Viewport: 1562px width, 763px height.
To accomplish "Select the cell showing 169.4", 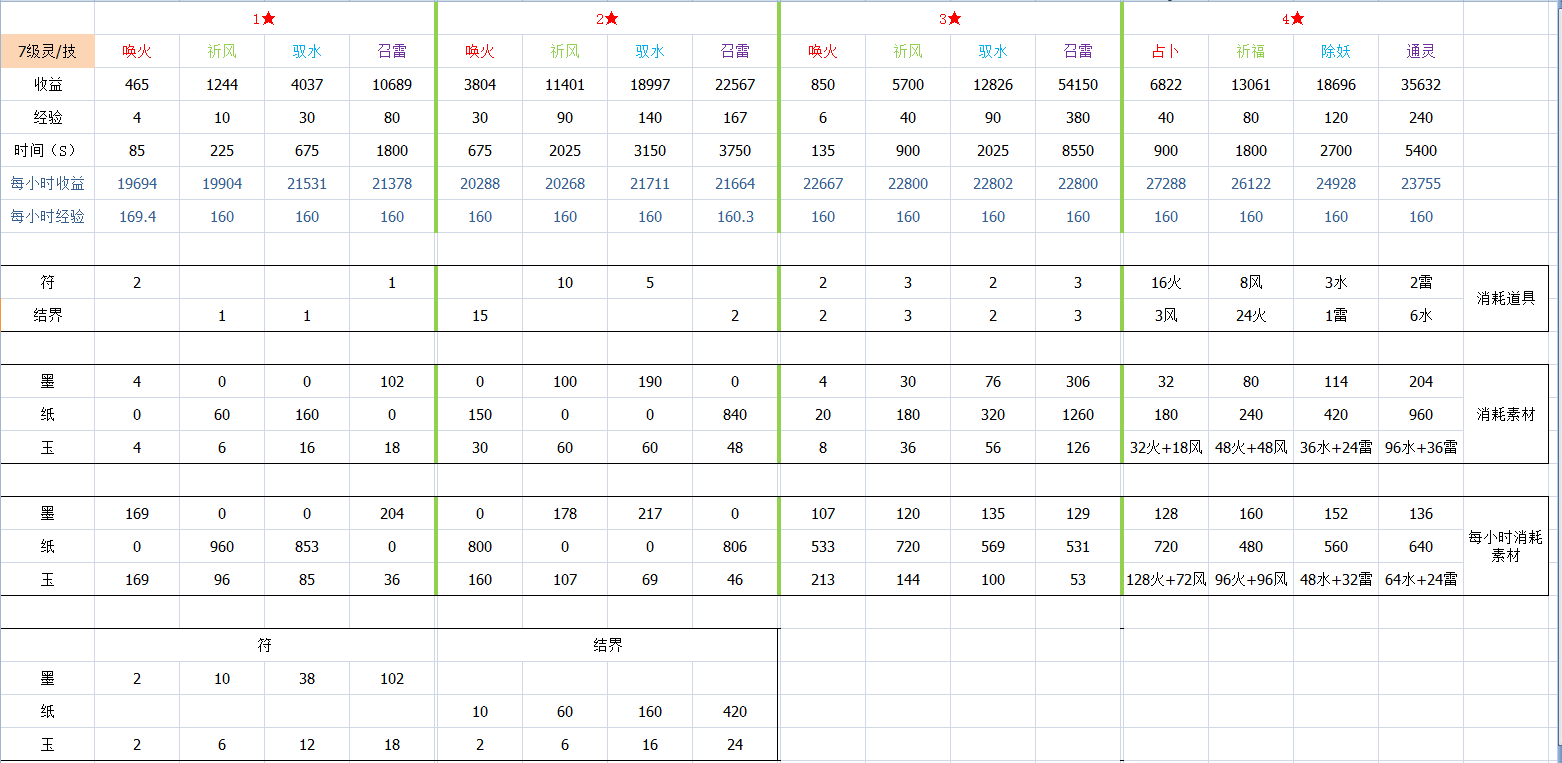I will pyautogui.click(x=137, y=216).
